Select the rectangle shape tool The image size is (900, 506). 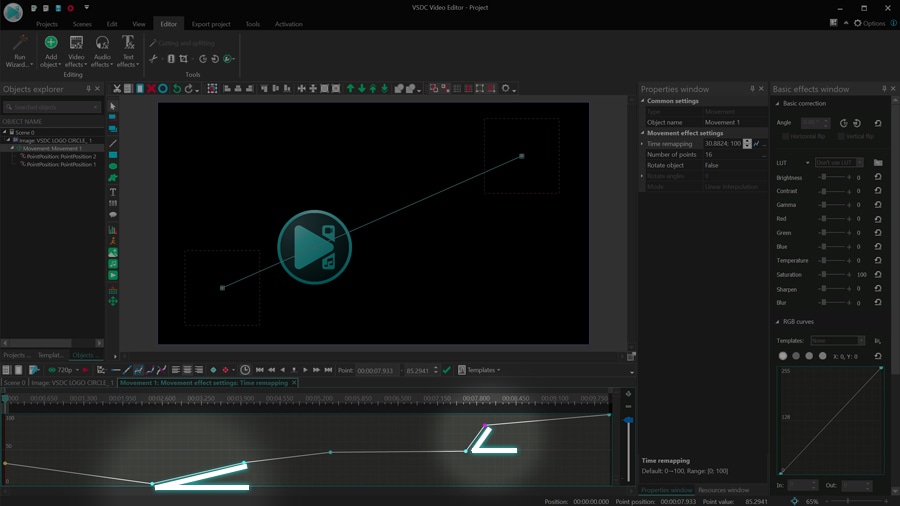pyautogui.click(x=112, y=155)
